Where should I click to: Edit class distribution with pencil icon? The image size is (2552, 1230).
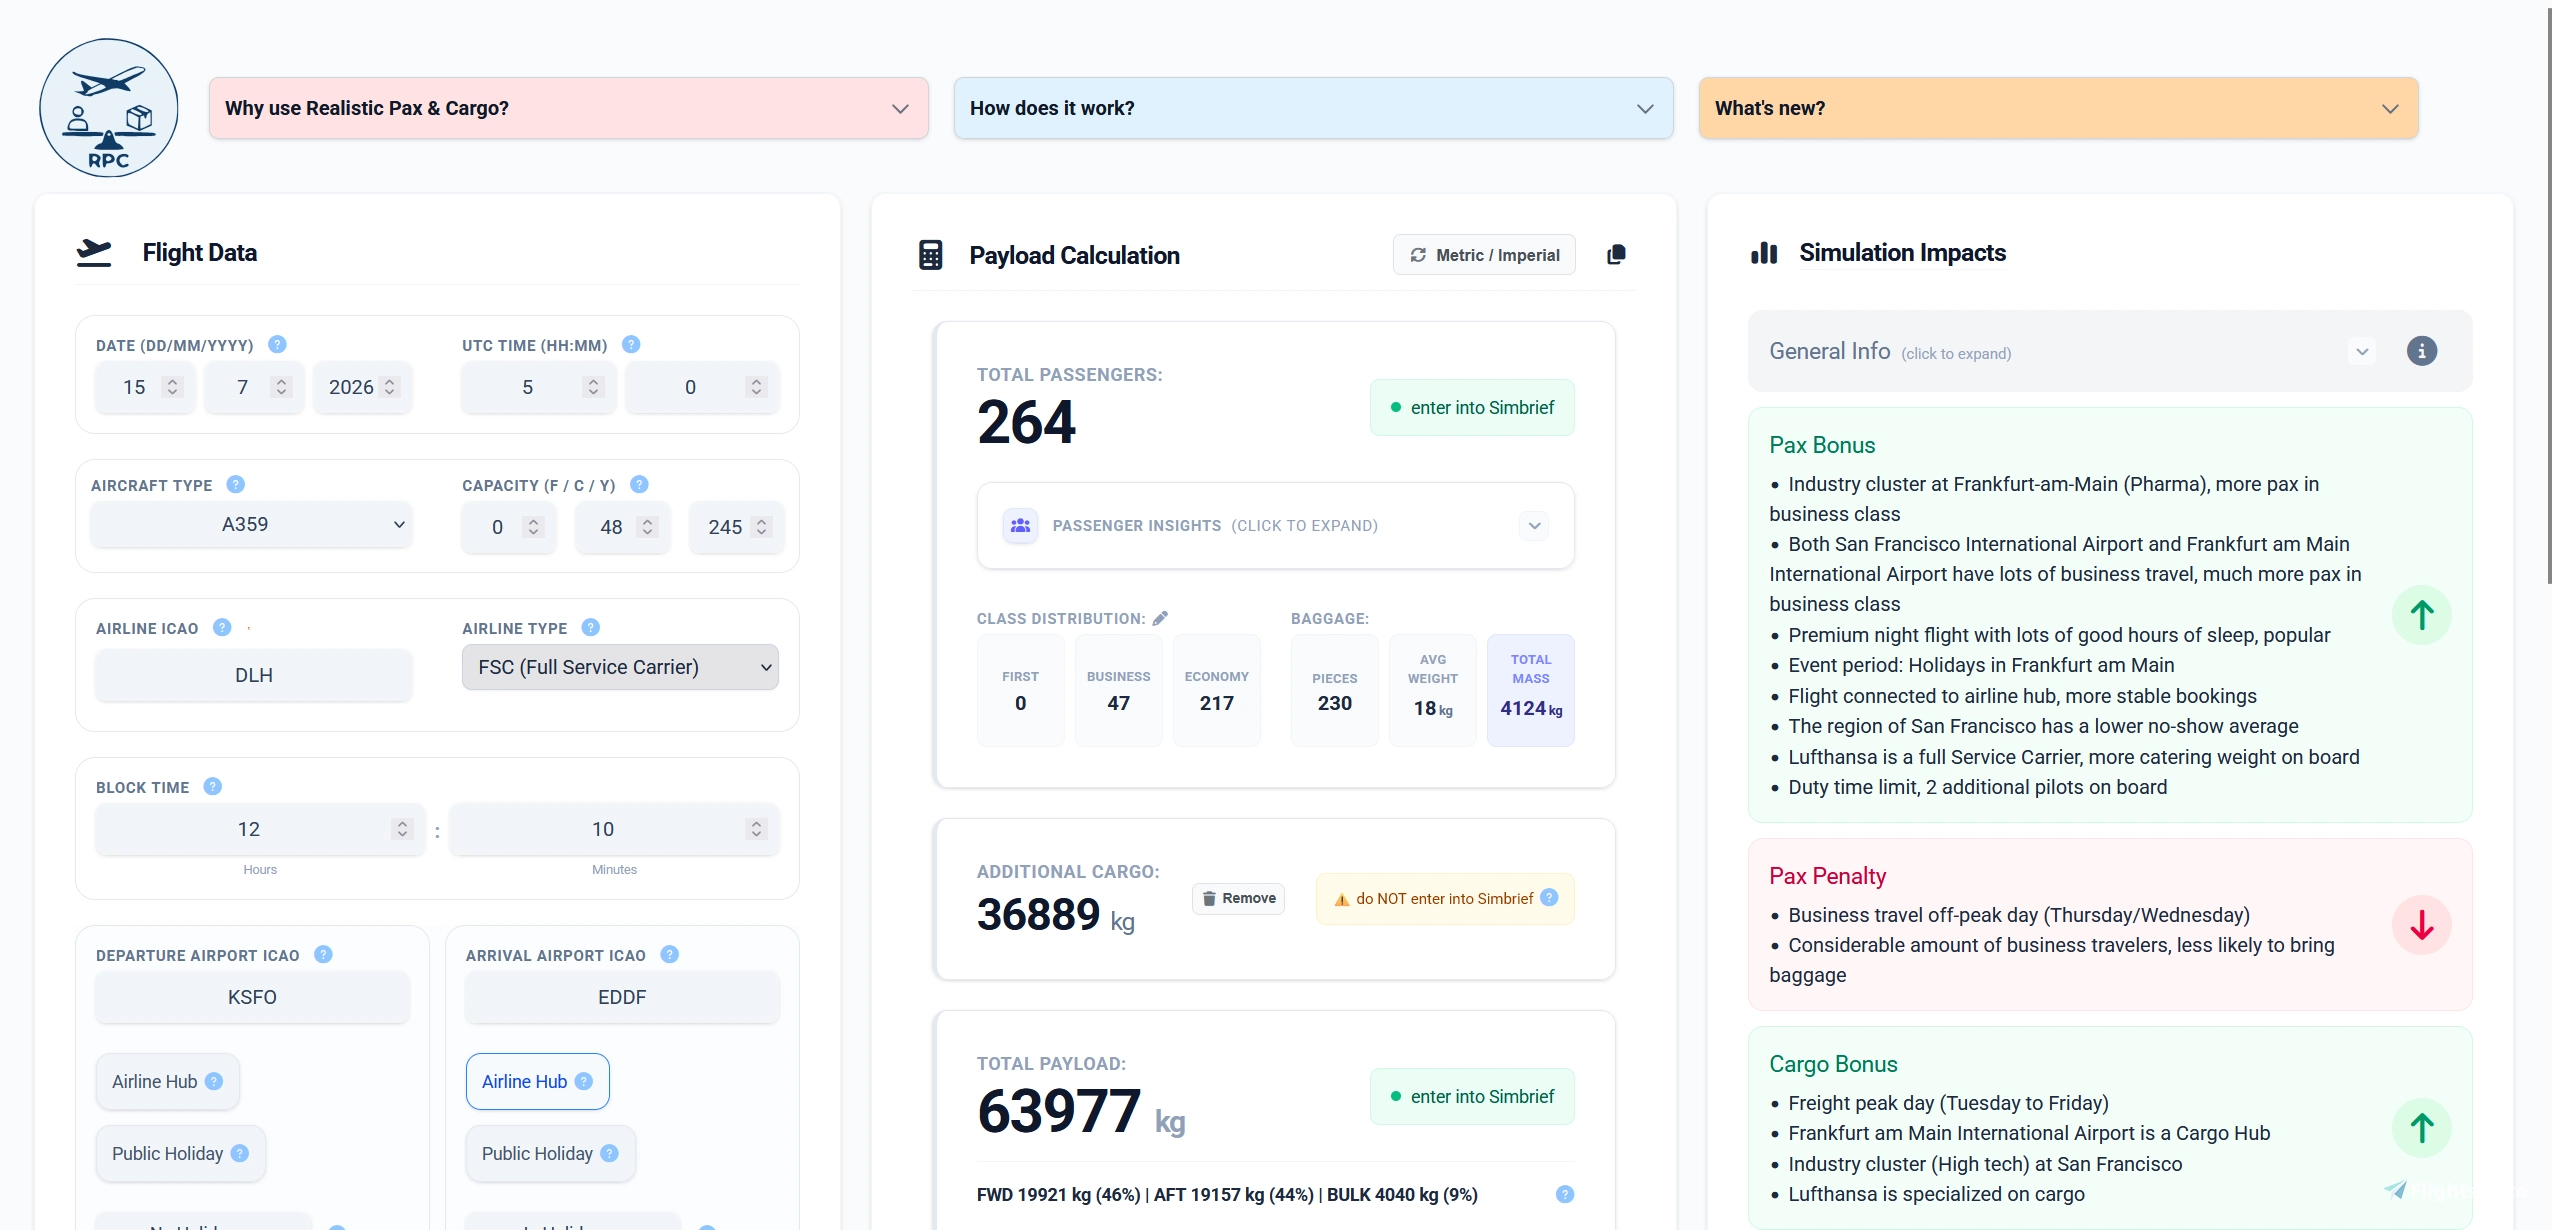pos(1160,618)
